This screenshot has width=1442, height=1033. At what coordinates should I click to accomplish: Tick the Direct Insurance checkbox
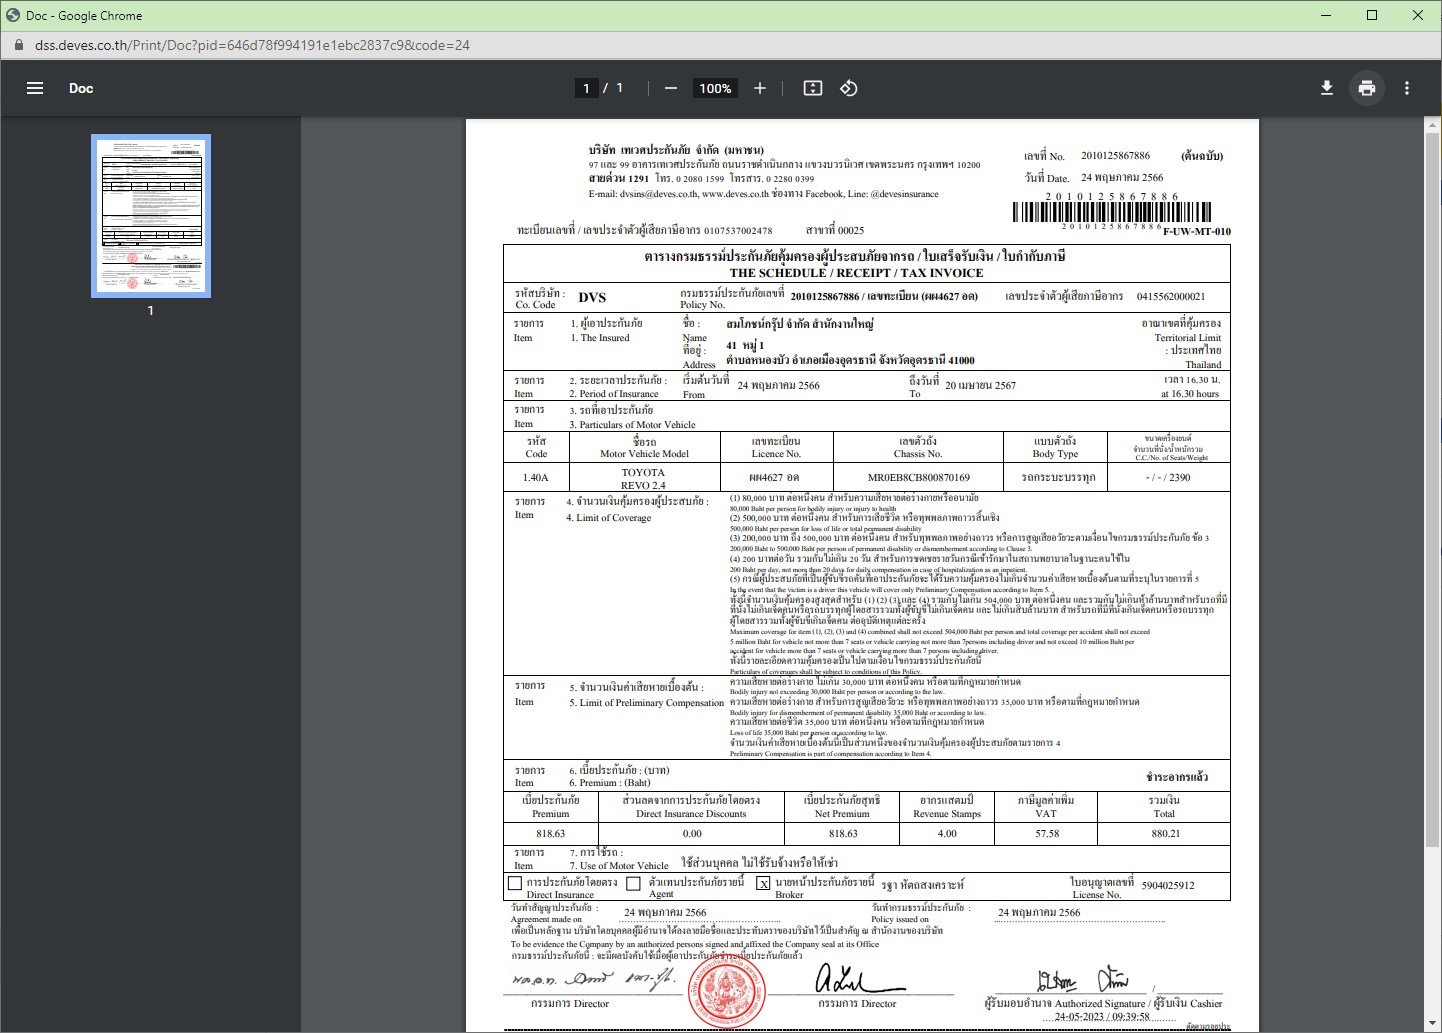coord(515,883)
